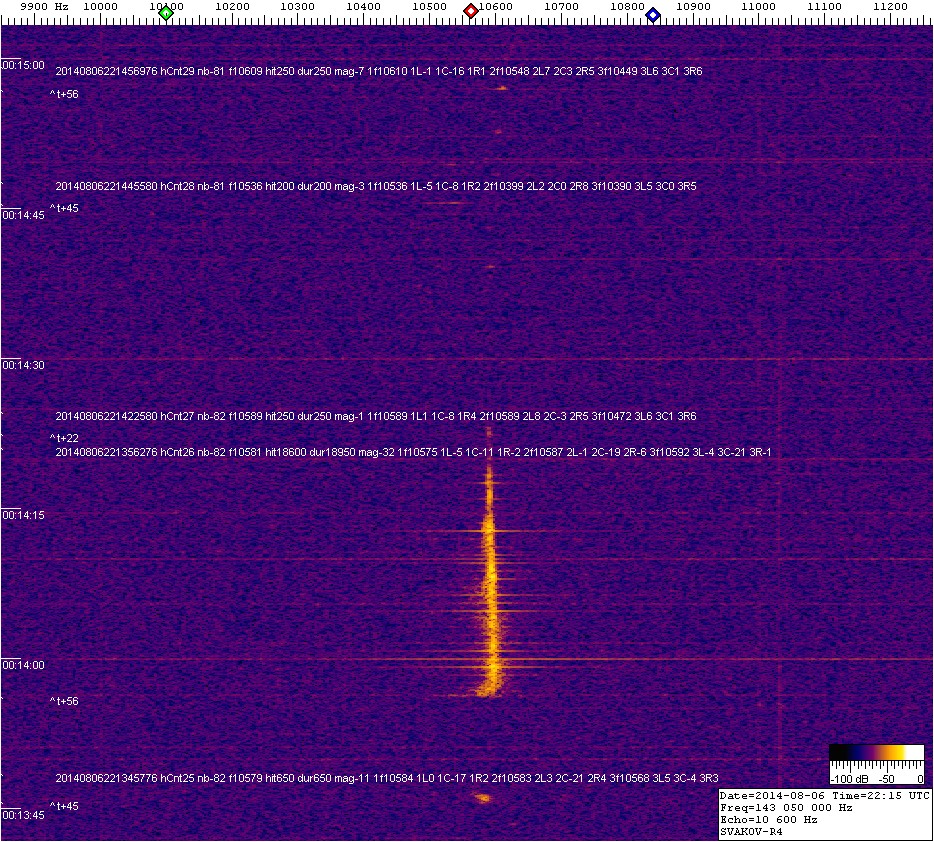Click the ^t+22 time offset marker
The width and height of the screenshot is (934, 842).
tap(64, 438)
